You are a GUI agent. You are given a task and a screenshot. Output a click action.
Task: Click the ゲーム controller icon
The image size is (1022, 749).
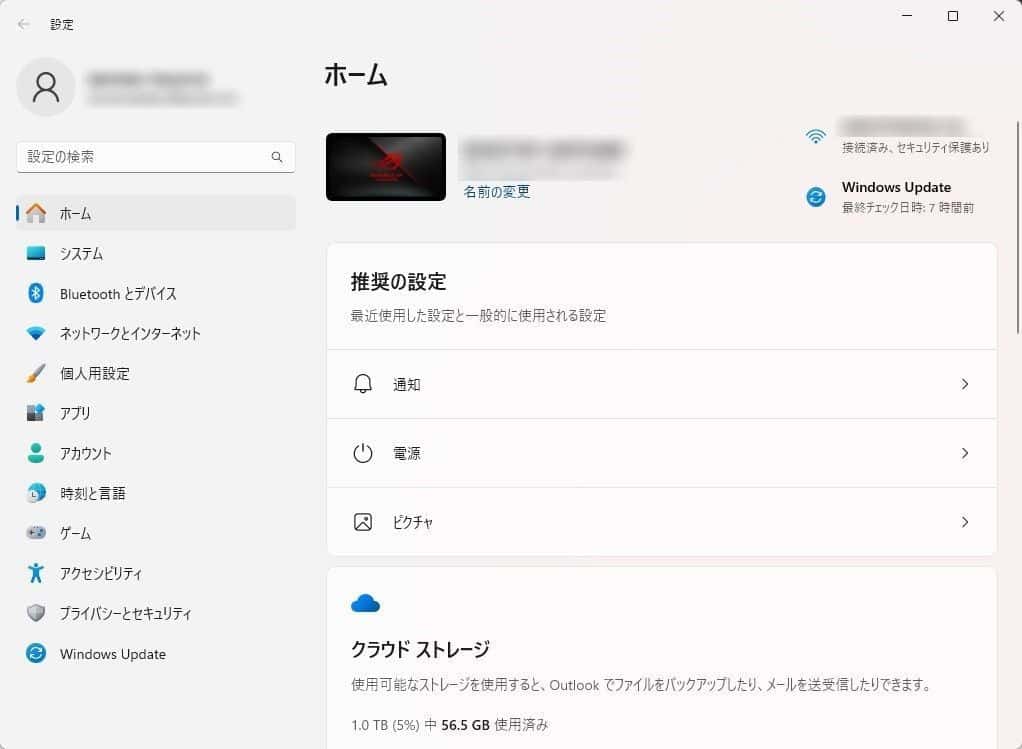point(36,533)
